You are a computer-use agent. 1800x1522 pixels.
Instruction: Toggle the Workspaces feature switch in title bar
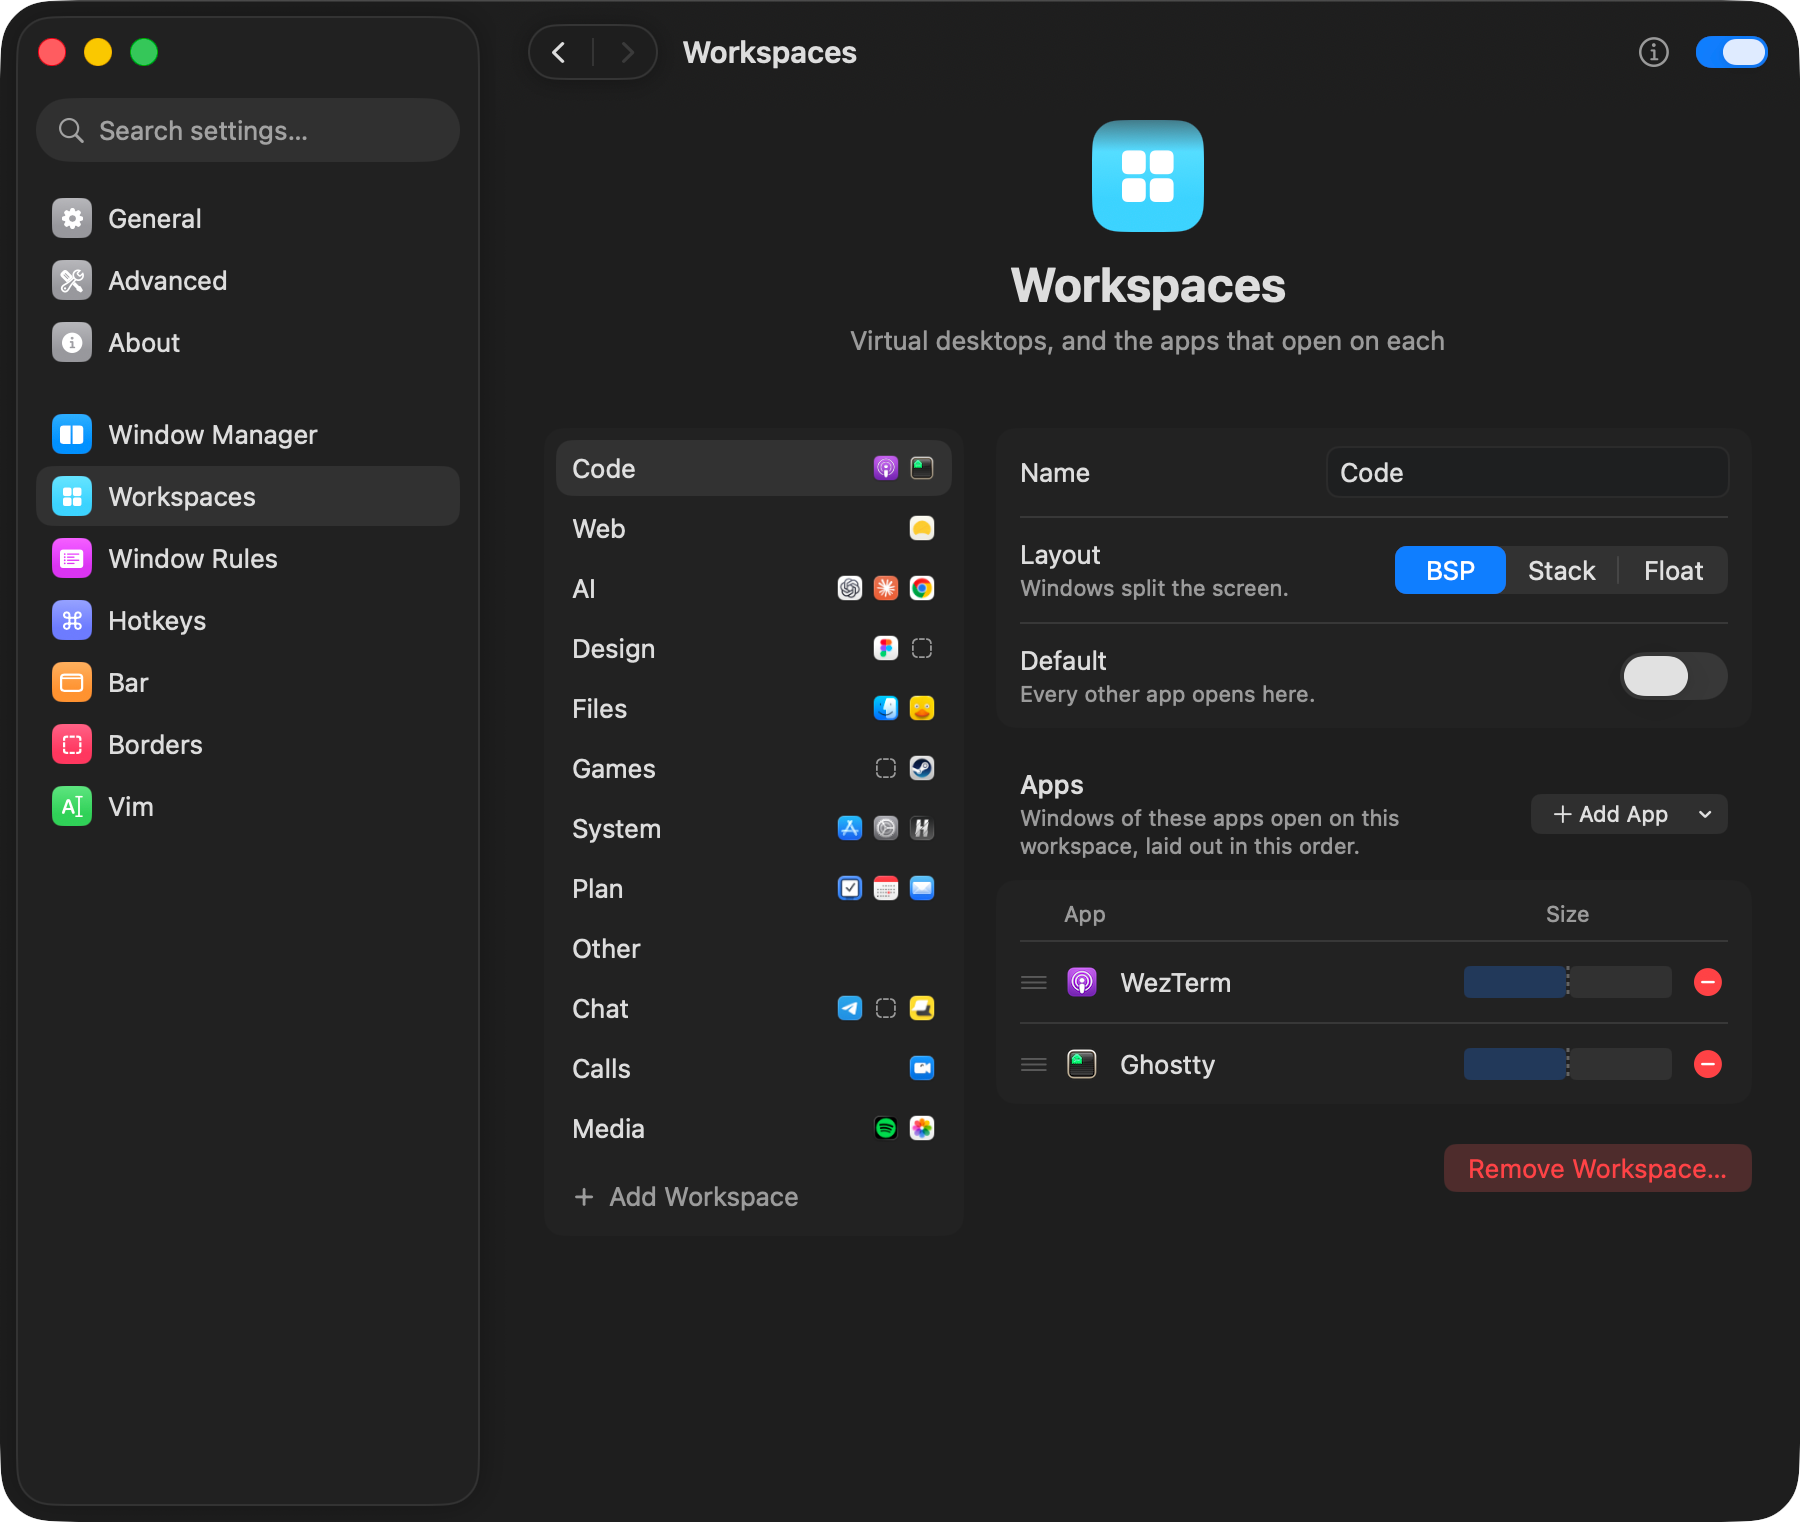pyautogui.click(x=1732, y=52)
